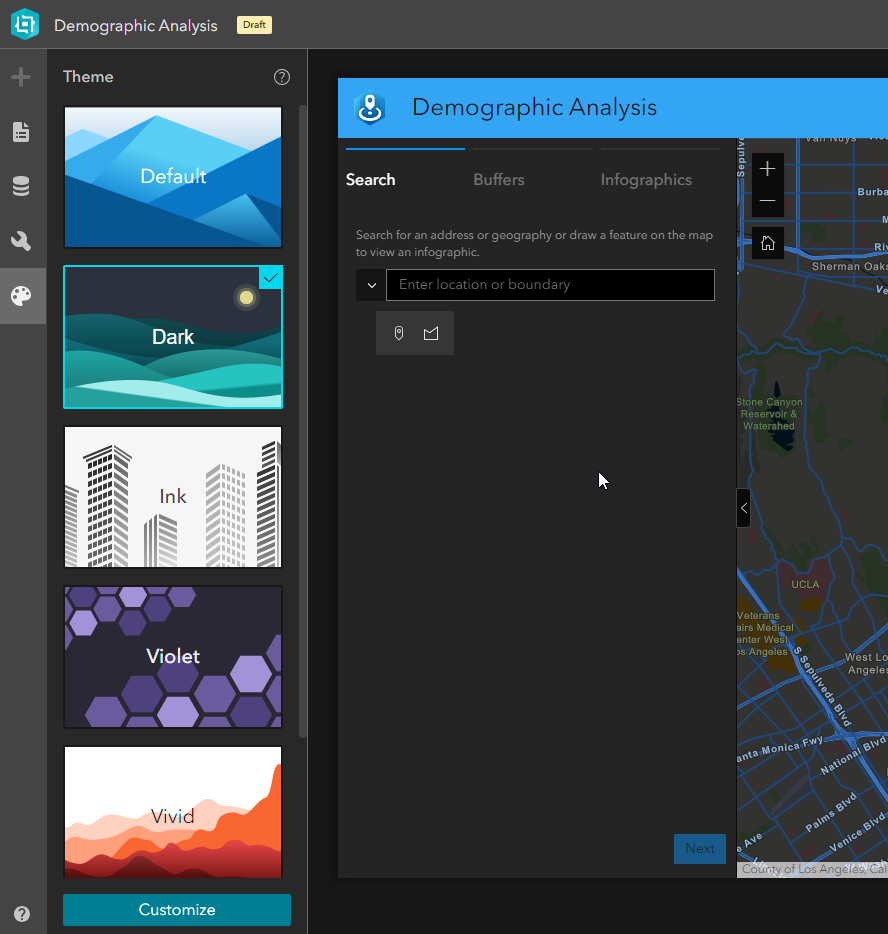Collapse the panel using the left chevron
The width and height of the screenshot is (888, 934).
click(x=743, y=508)
